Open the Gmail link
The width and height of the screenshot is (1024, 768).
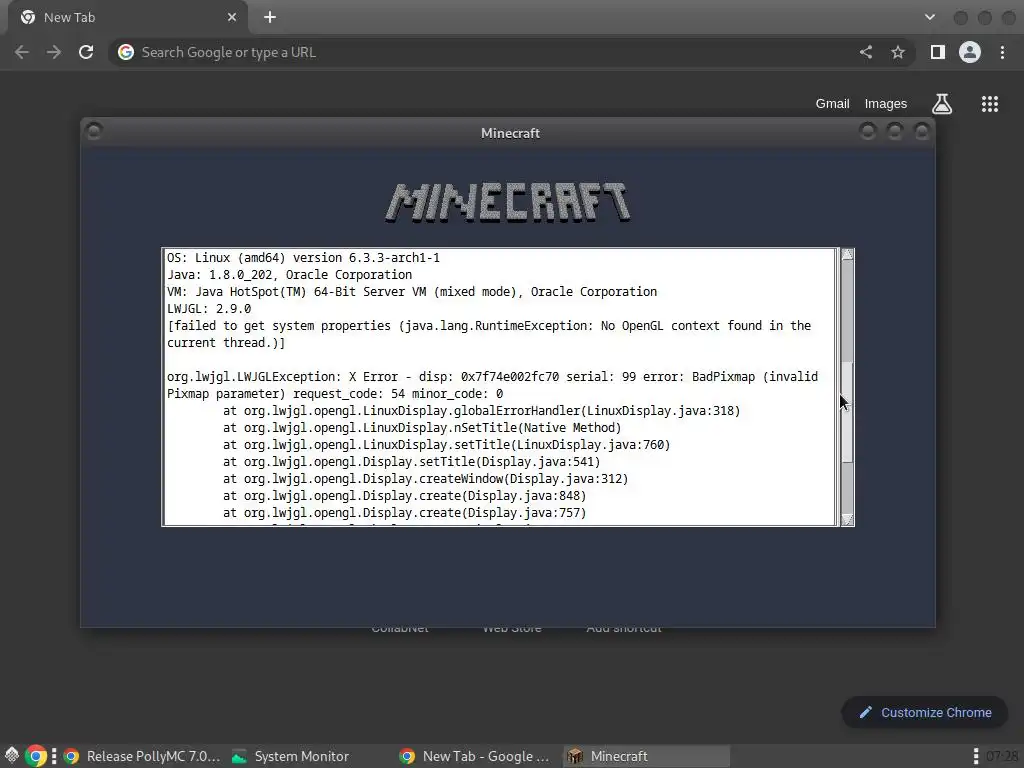[x=833, y=104]
